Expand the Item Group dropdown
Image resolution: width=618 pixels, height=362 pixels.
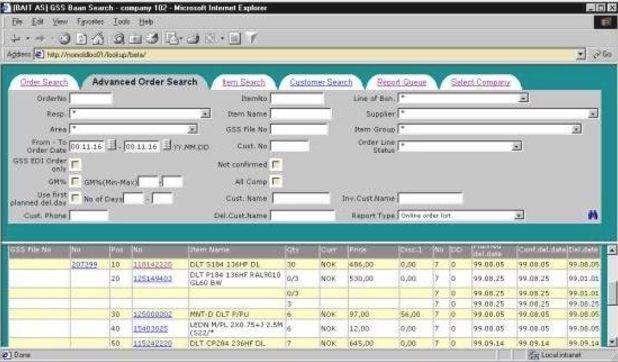576,129
